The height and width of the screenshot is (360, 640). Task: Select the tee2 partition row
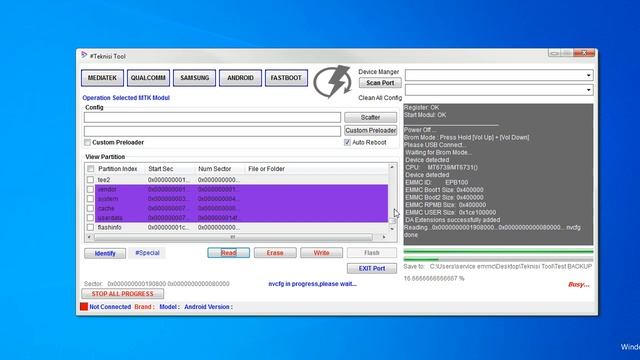pos(237,180)
